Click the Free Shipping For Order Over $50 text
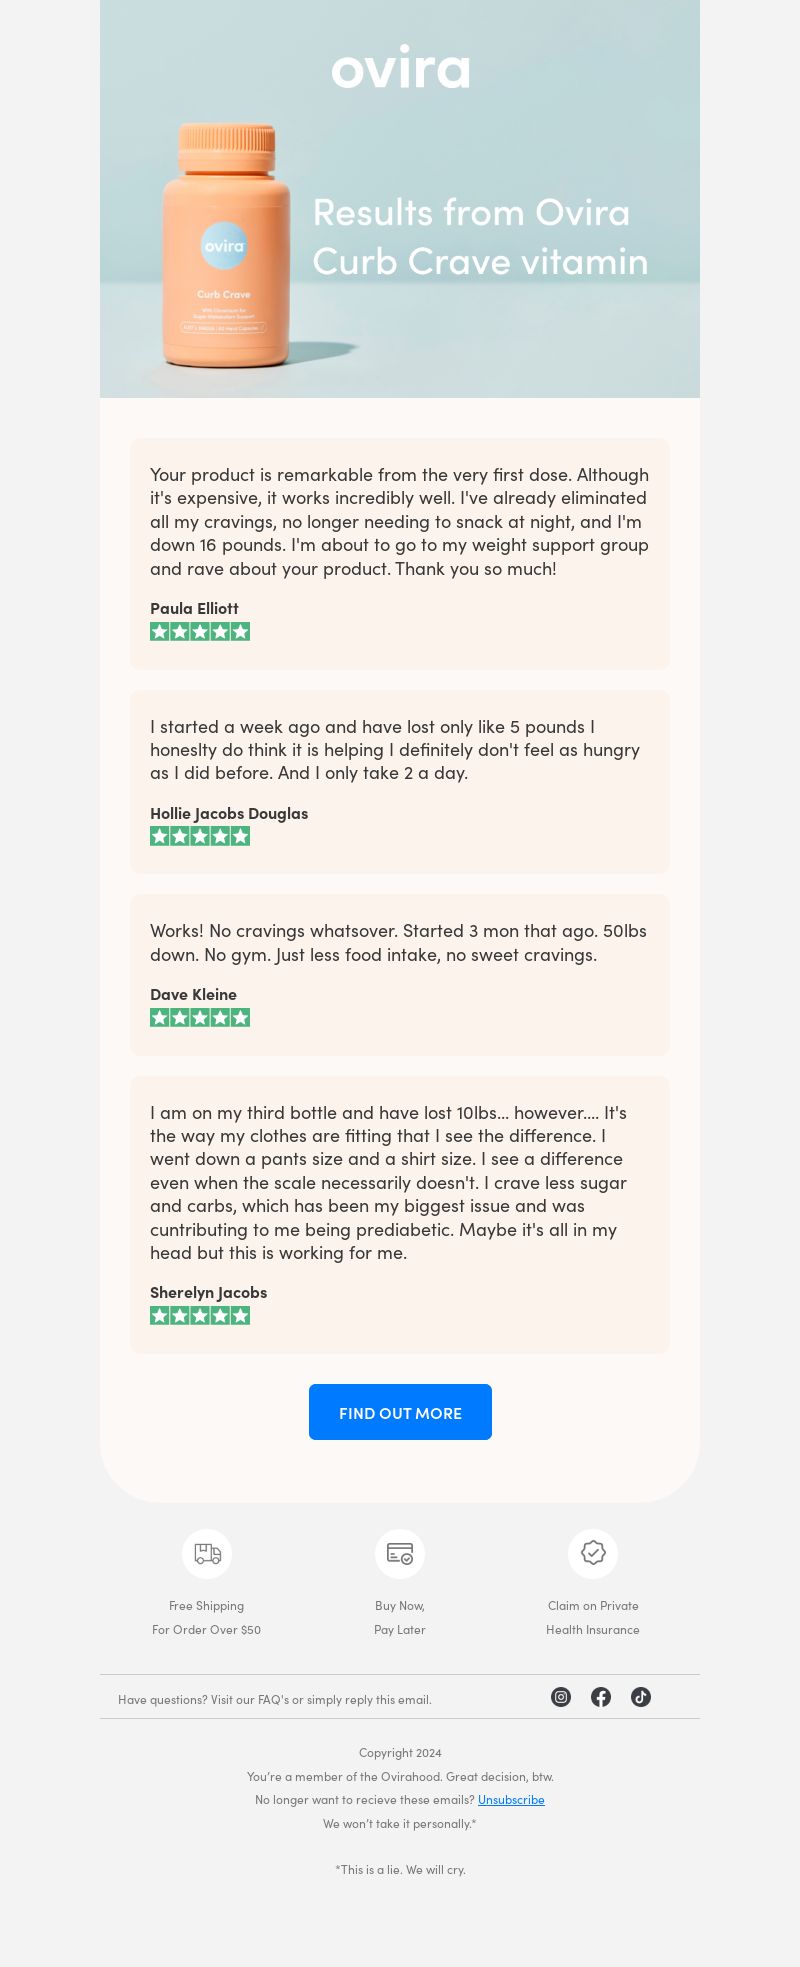The width and height of the screenshot is (800, 1967). click(x=207, y=1617)
